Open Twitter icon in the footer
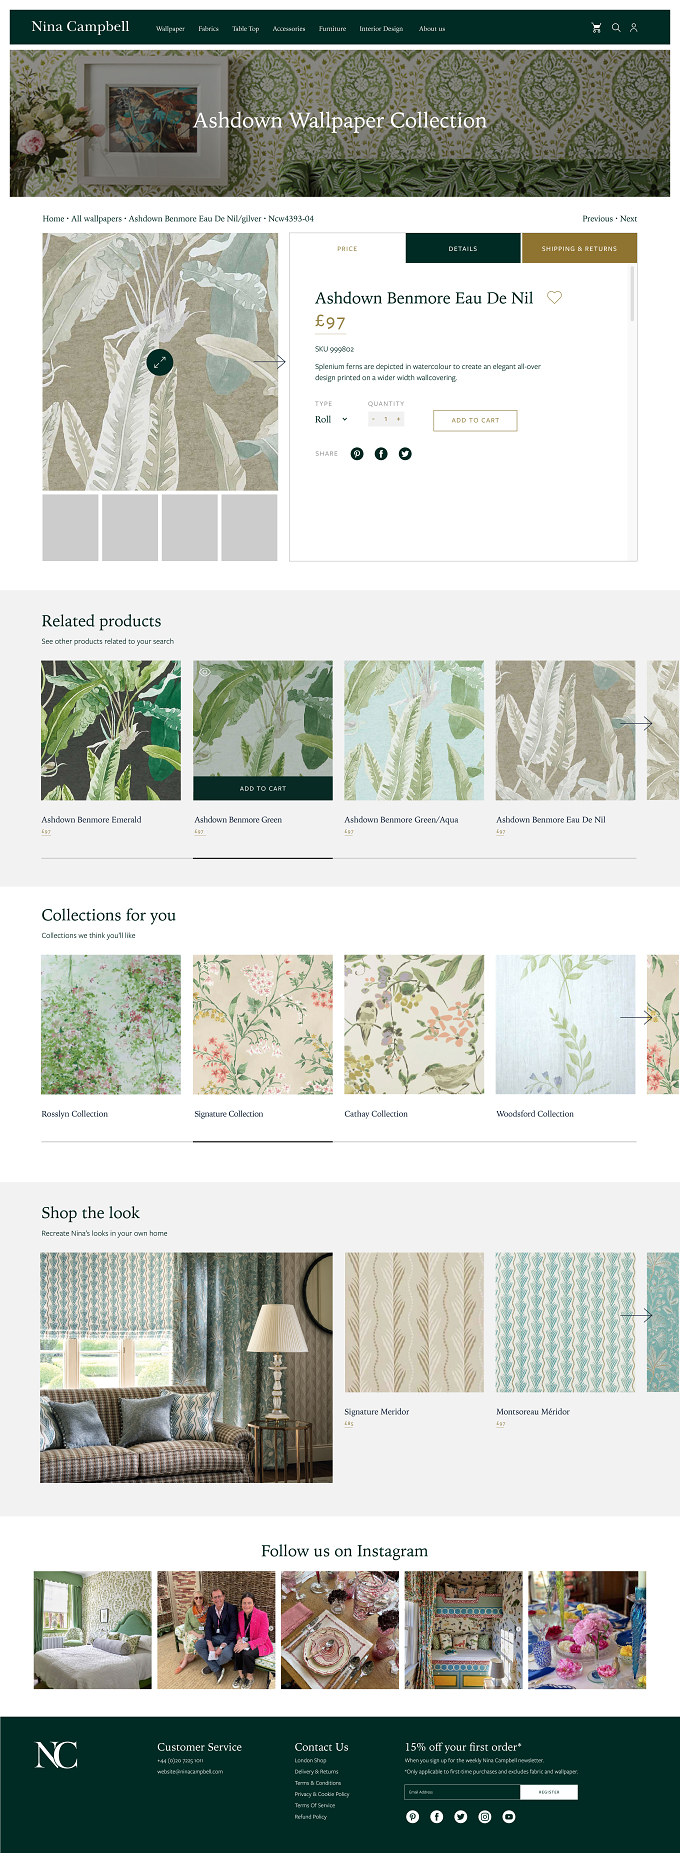 pyautogui.click(x=460, y=1817)
